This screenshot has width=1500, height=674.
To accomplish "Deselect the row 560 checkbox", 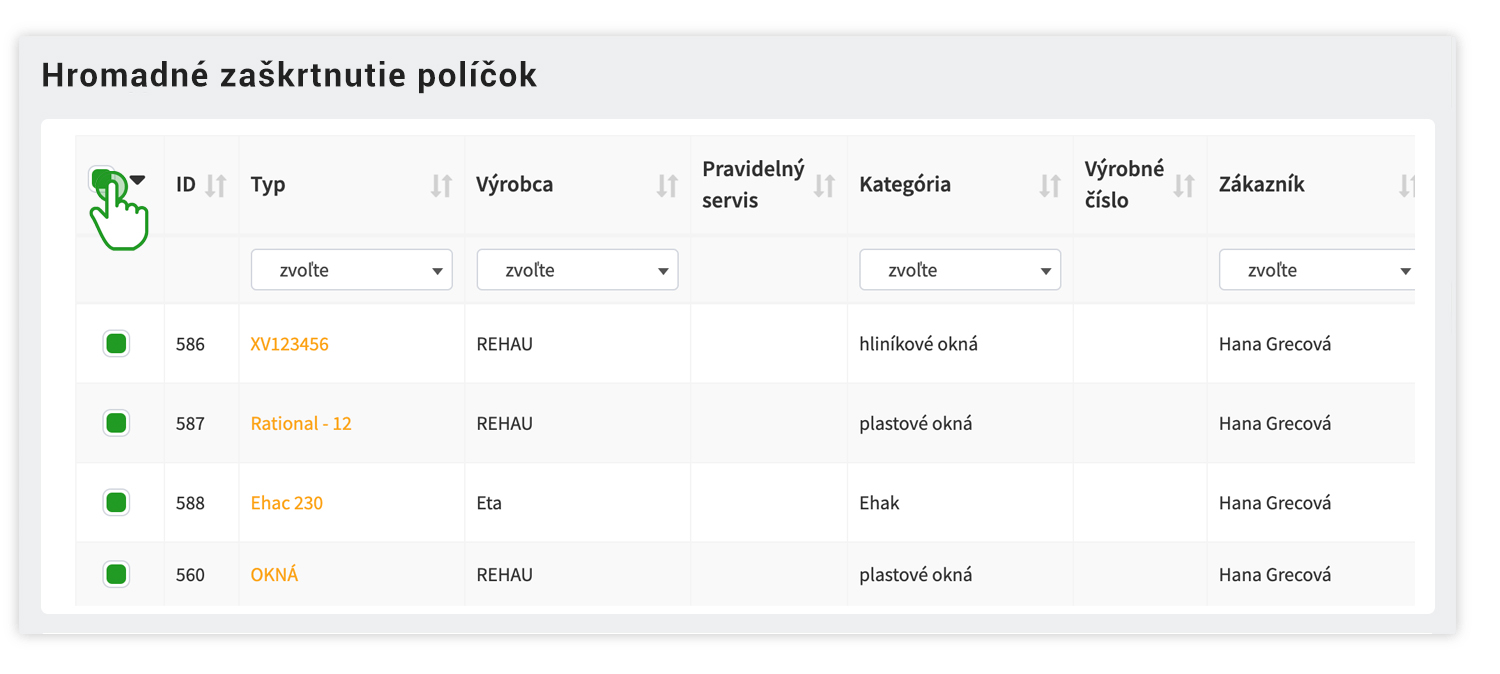I will click(116, 574).
